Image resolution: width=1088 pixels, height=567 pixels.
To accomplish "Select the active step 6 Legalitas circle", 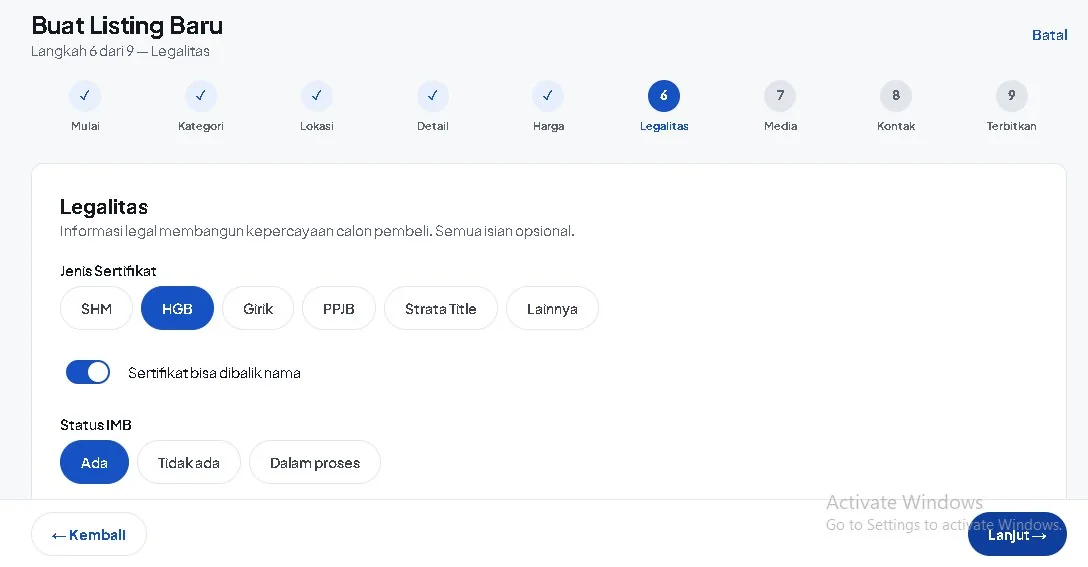I will tap(664, 96).
